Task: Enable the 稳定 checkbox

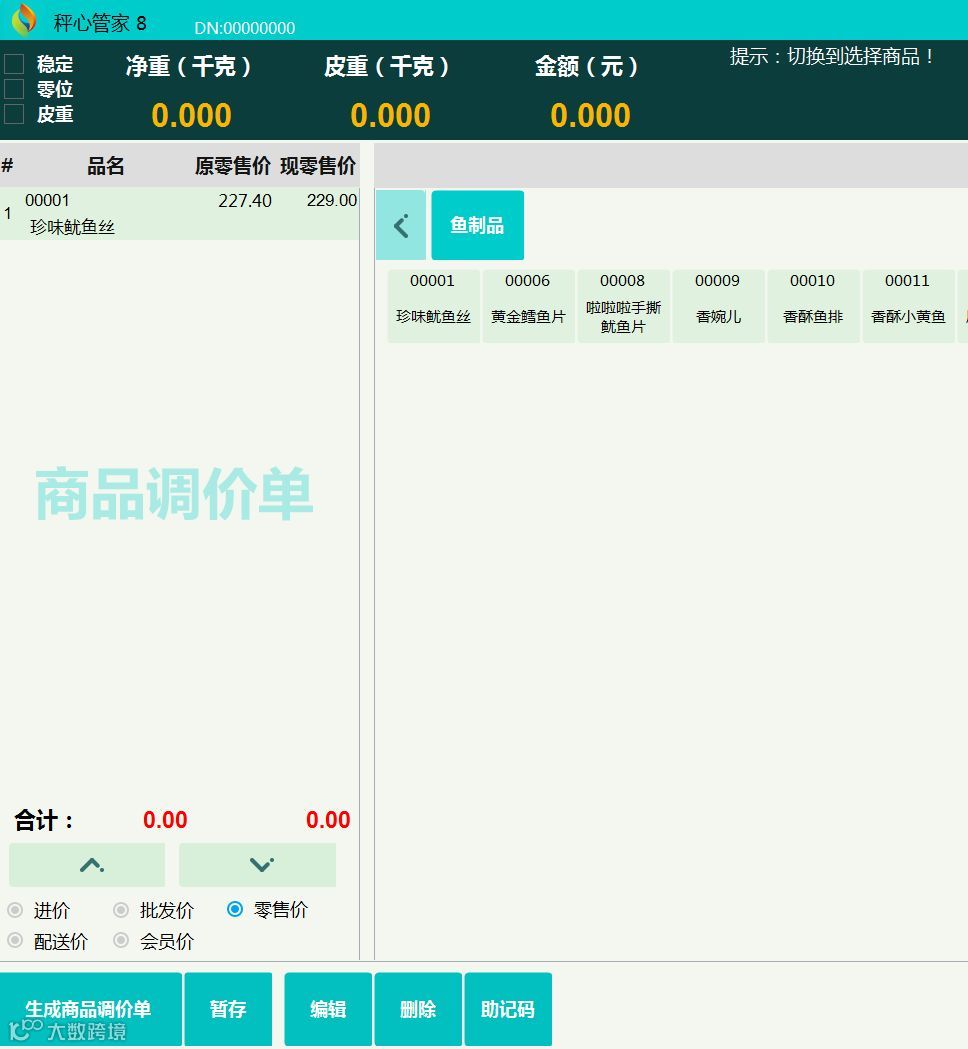Action: click(x=13, y=63)
